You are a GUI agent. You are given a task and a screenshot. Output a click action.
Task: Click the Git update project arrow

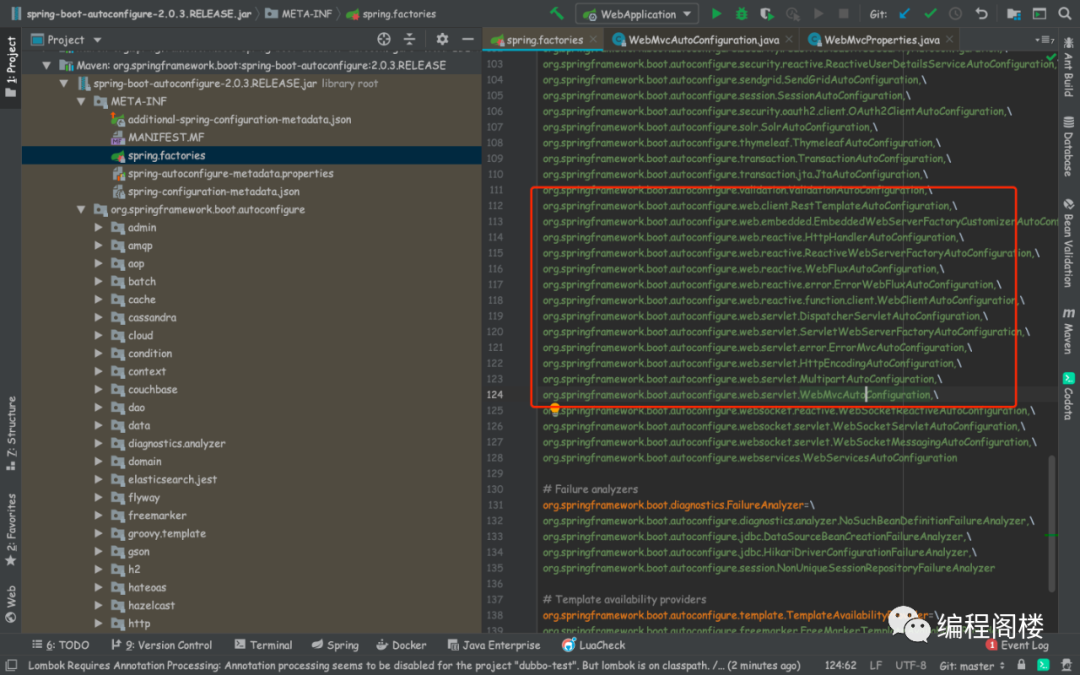(905, 14)
